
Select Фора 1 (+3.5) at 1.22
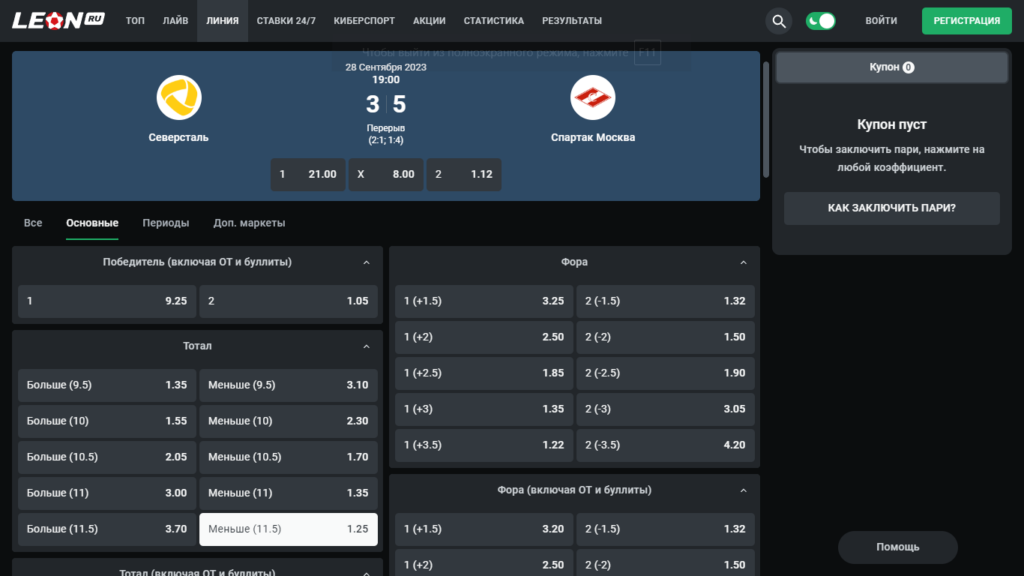click(484, 445)
